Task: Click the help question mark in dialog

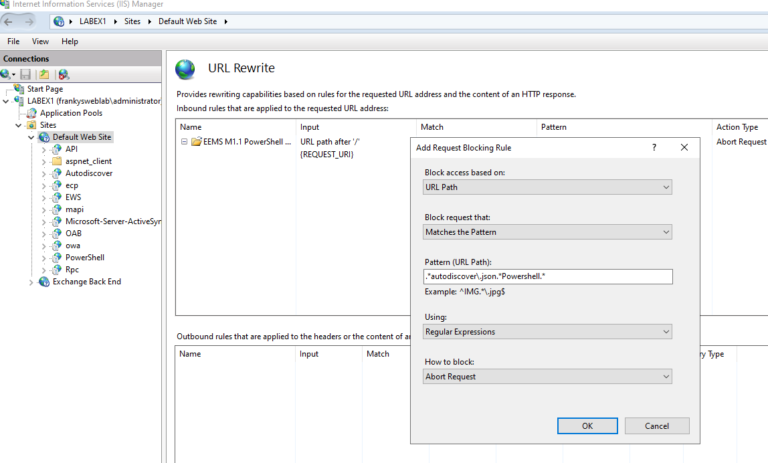Action: coord(654,147)
